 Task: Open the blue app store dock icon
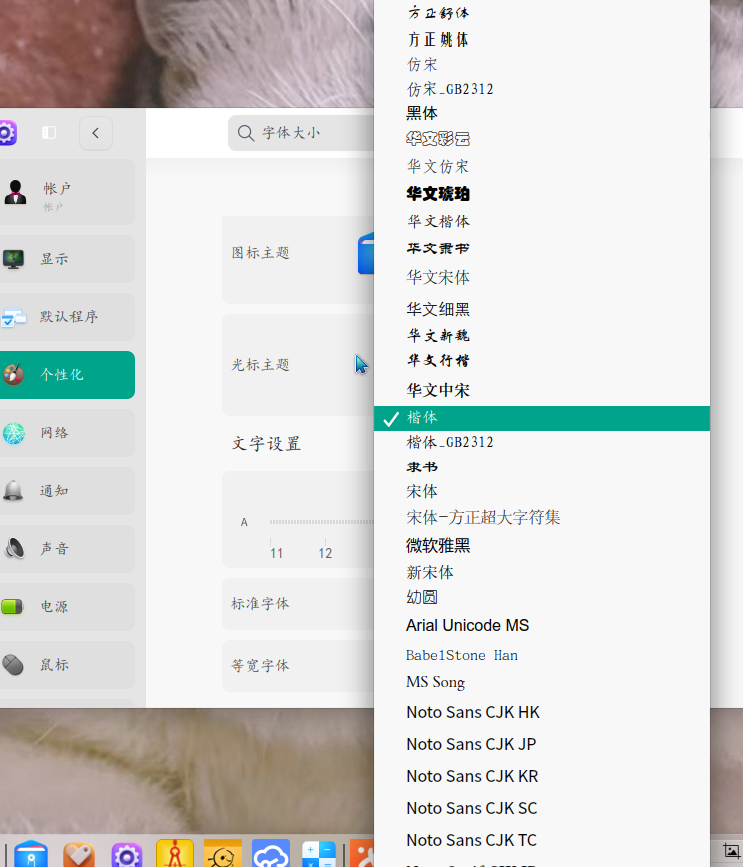pyautogui.click(x=31, y=854)
